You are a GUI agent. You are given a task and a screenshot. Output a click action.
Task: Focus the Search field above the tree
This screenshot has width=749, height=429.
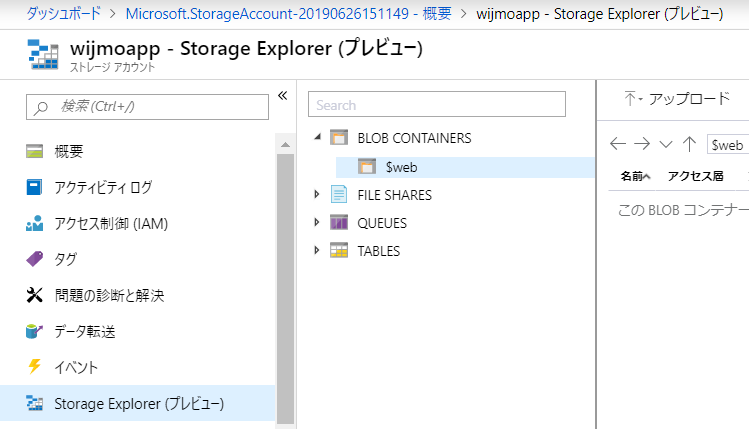(x=437, y=104)
